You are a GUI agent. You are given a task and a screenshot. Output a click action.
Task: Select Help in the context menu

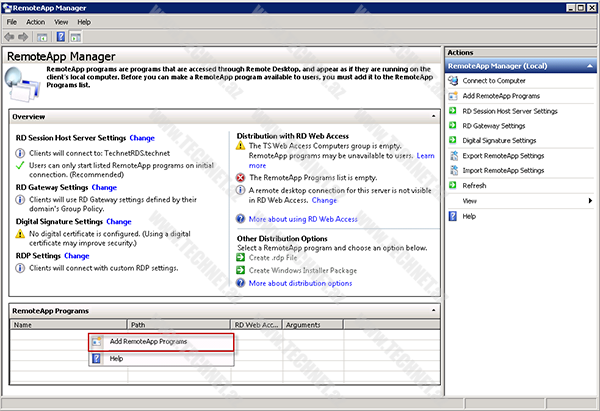[117, 358]
